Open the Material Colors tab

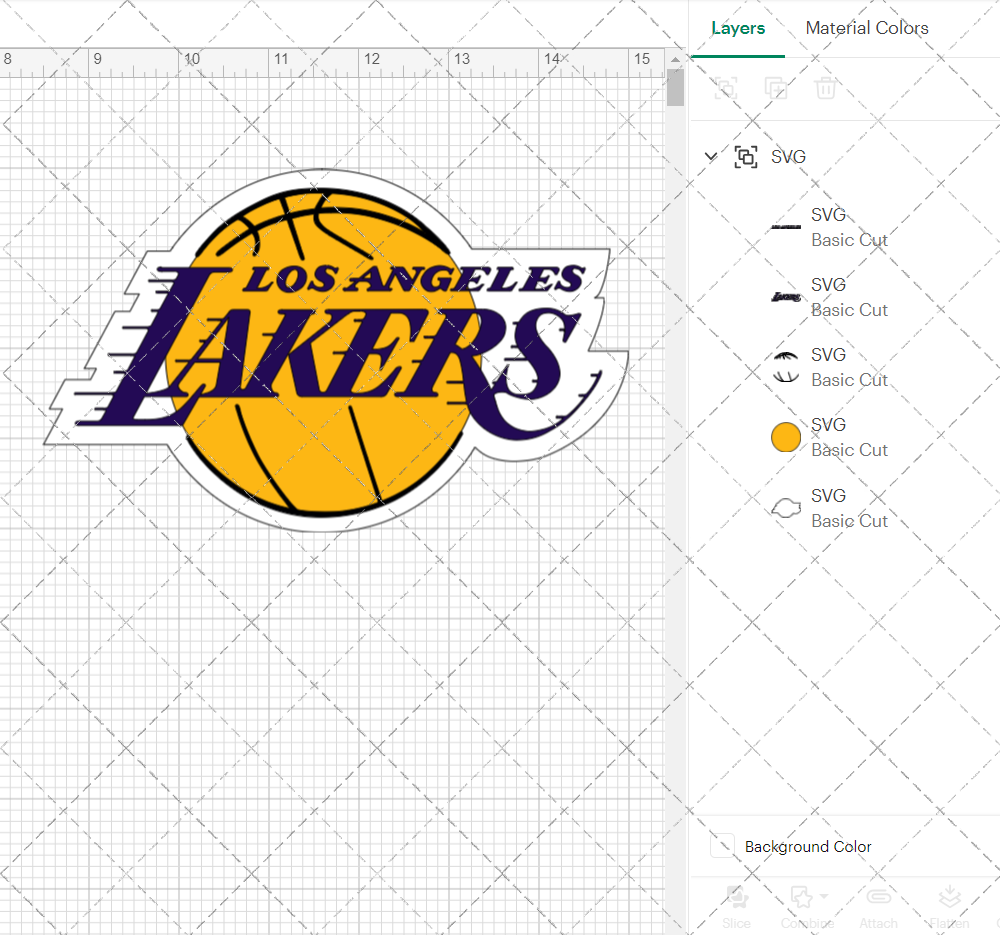point(867,28)
